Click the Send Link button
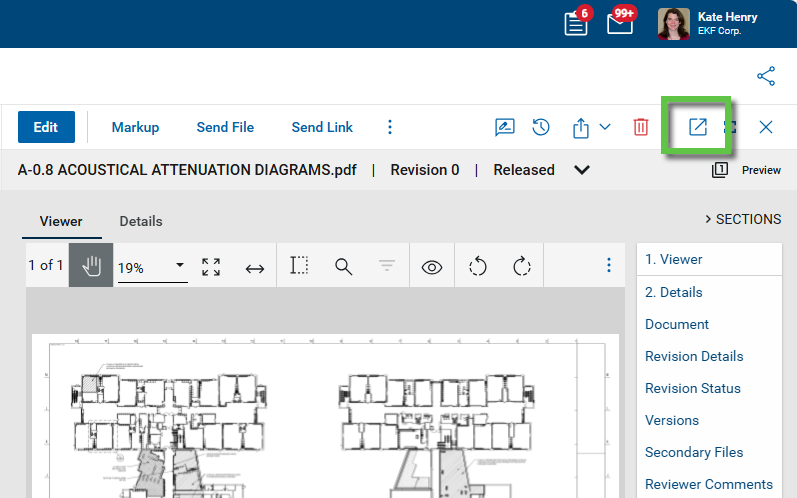This screenshot has height=498, width=797. click(322, 127)
